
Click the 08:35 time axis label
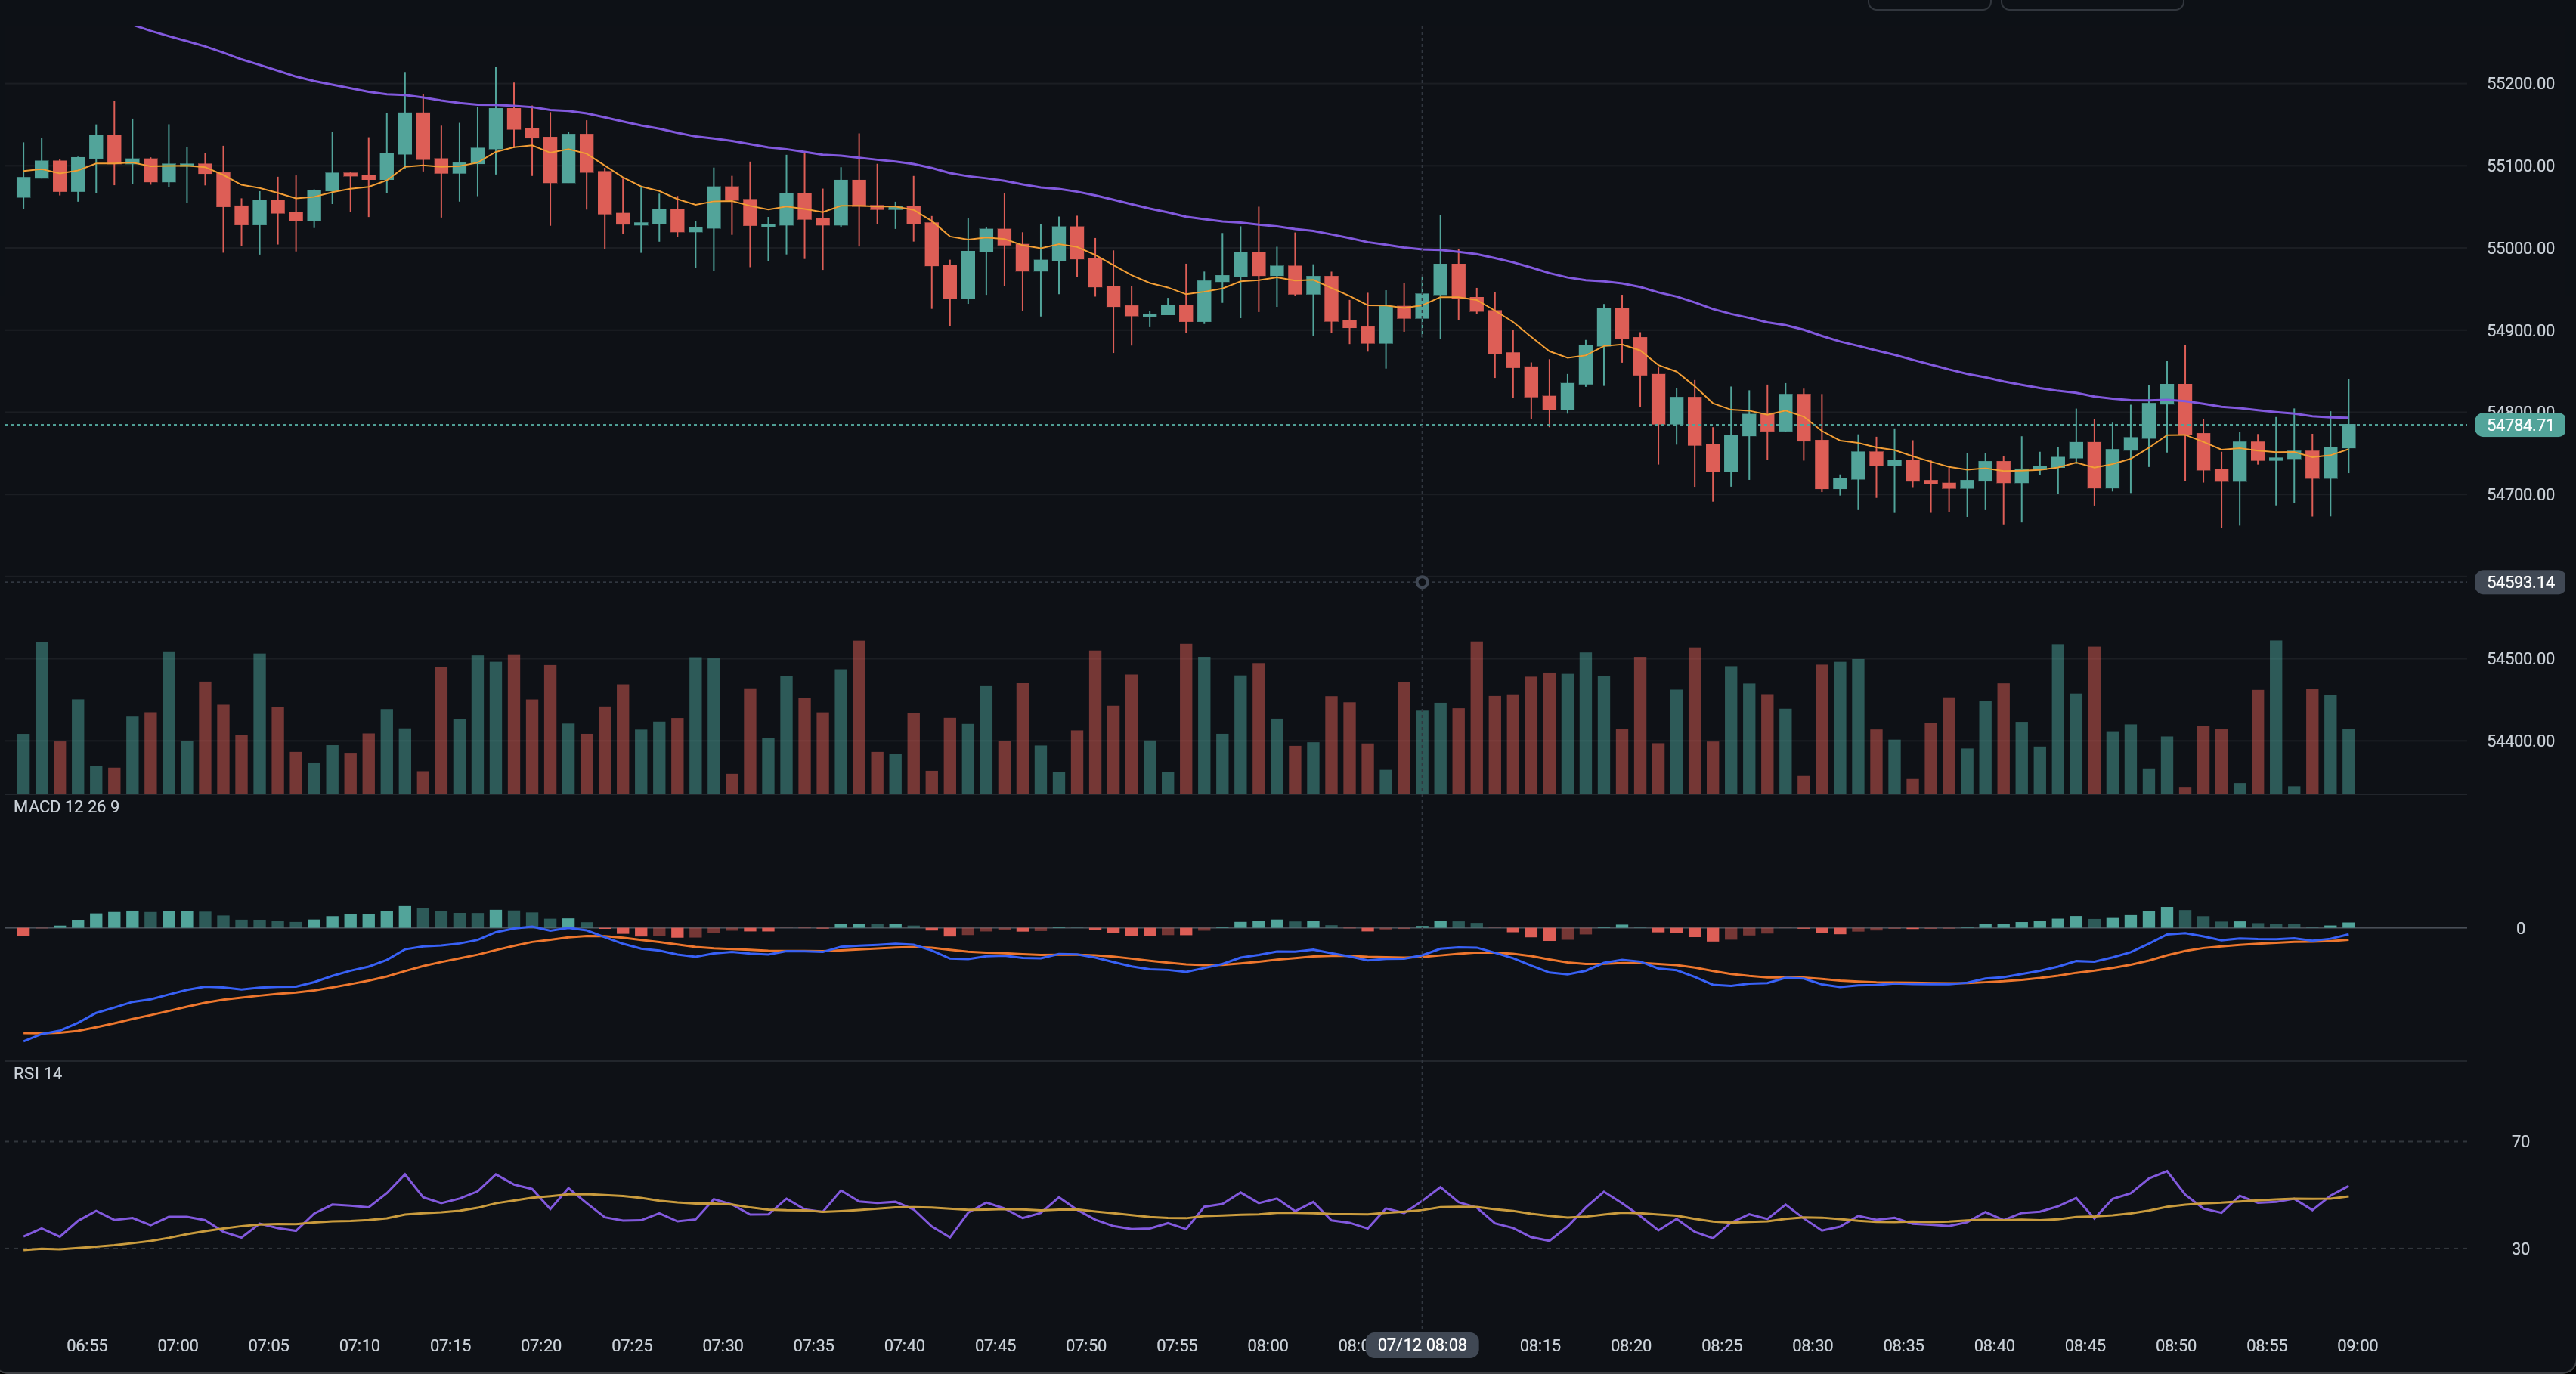click(1904, 1345)
